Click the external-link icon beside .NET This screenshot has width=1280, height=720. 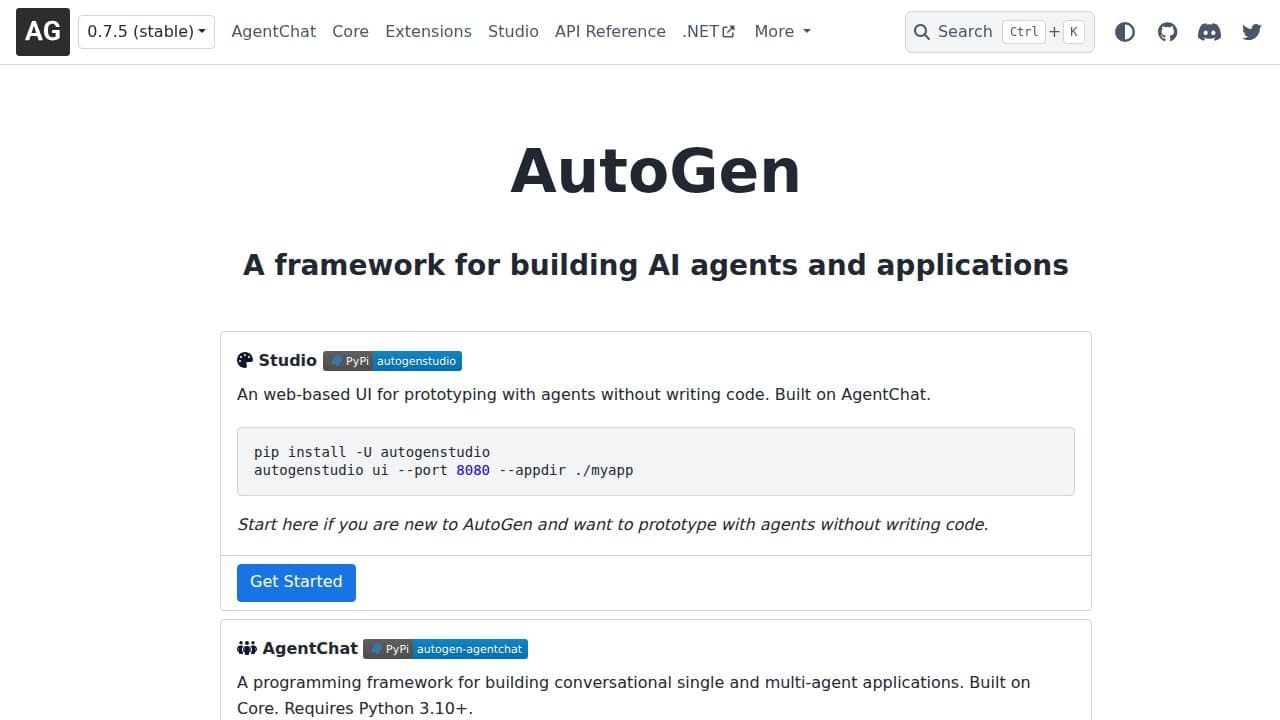729,32
